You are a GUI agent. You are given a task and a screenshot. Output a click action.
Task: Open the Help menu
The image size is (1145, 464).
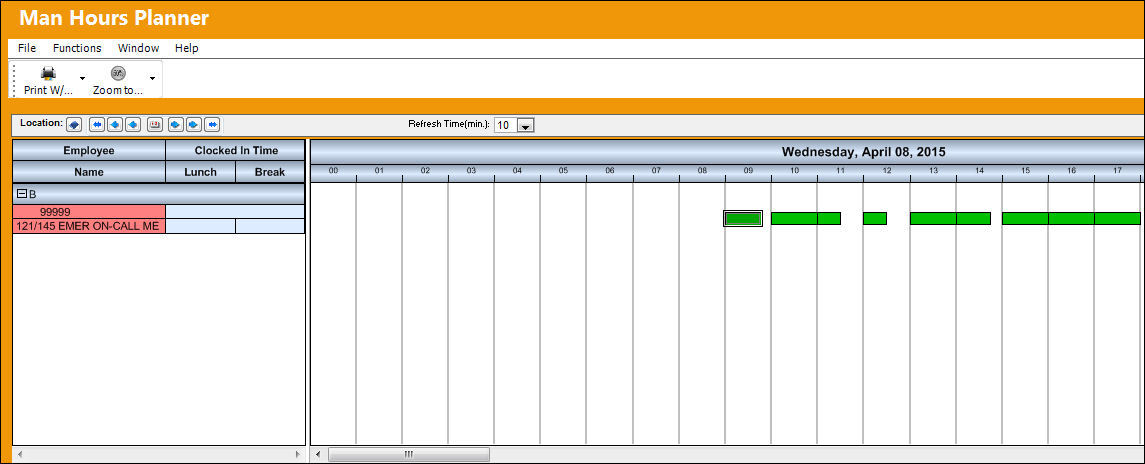pyautogui.click(x=187, y=48)
